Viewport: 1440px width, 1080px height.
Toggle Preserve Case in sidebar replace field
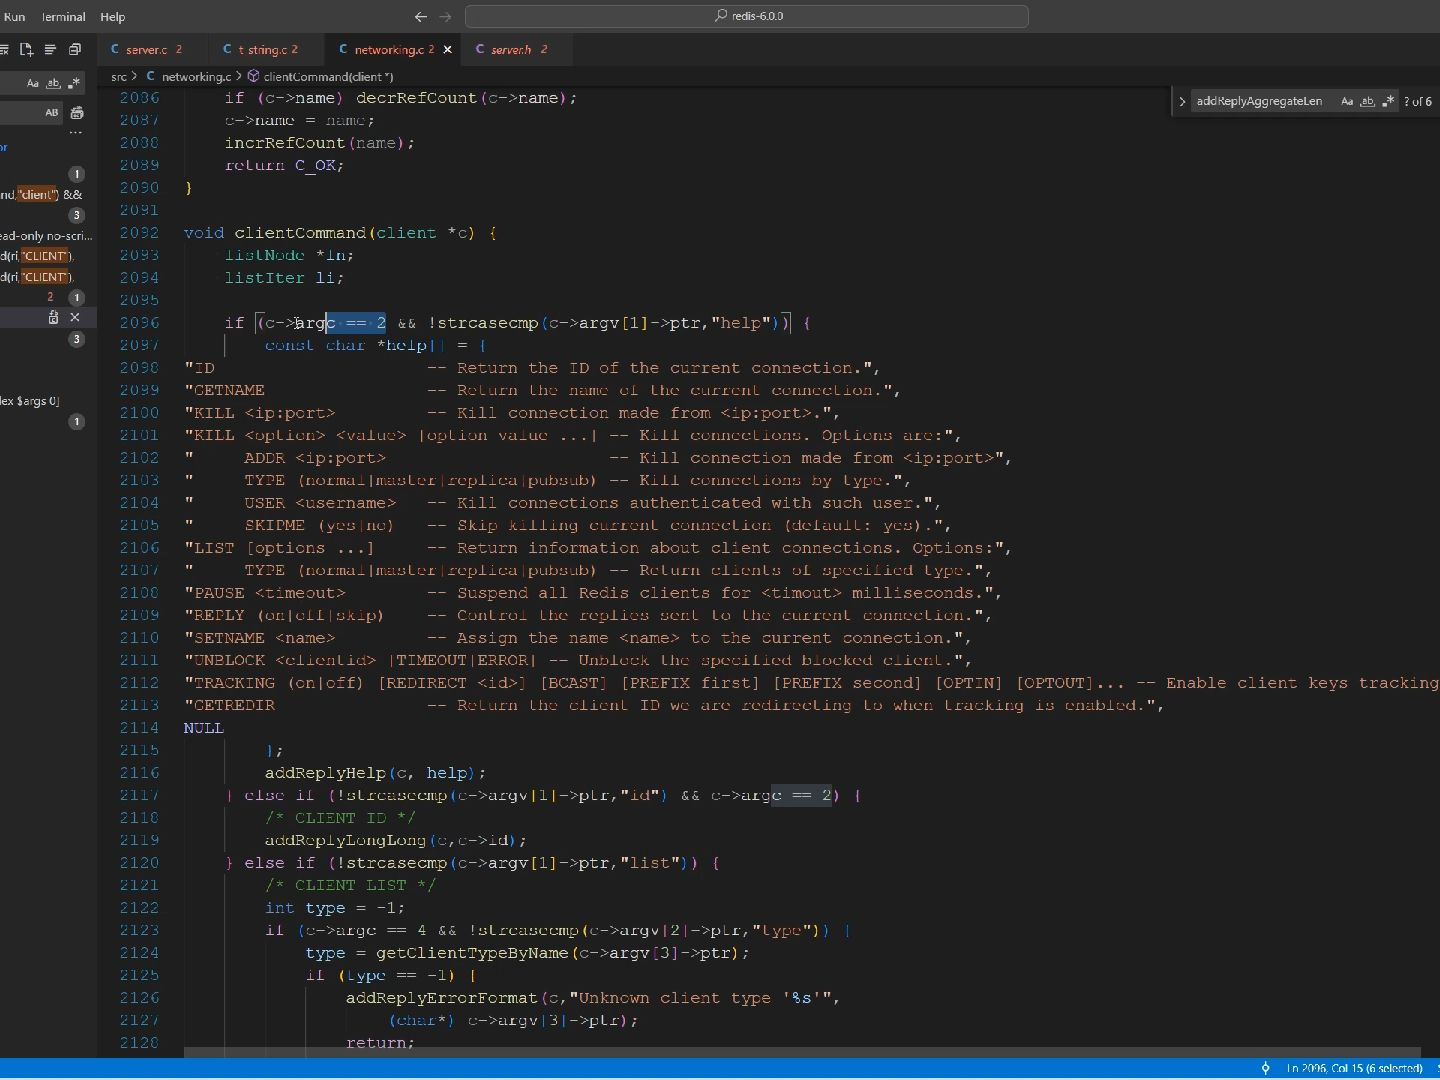[x=52, y=113]
